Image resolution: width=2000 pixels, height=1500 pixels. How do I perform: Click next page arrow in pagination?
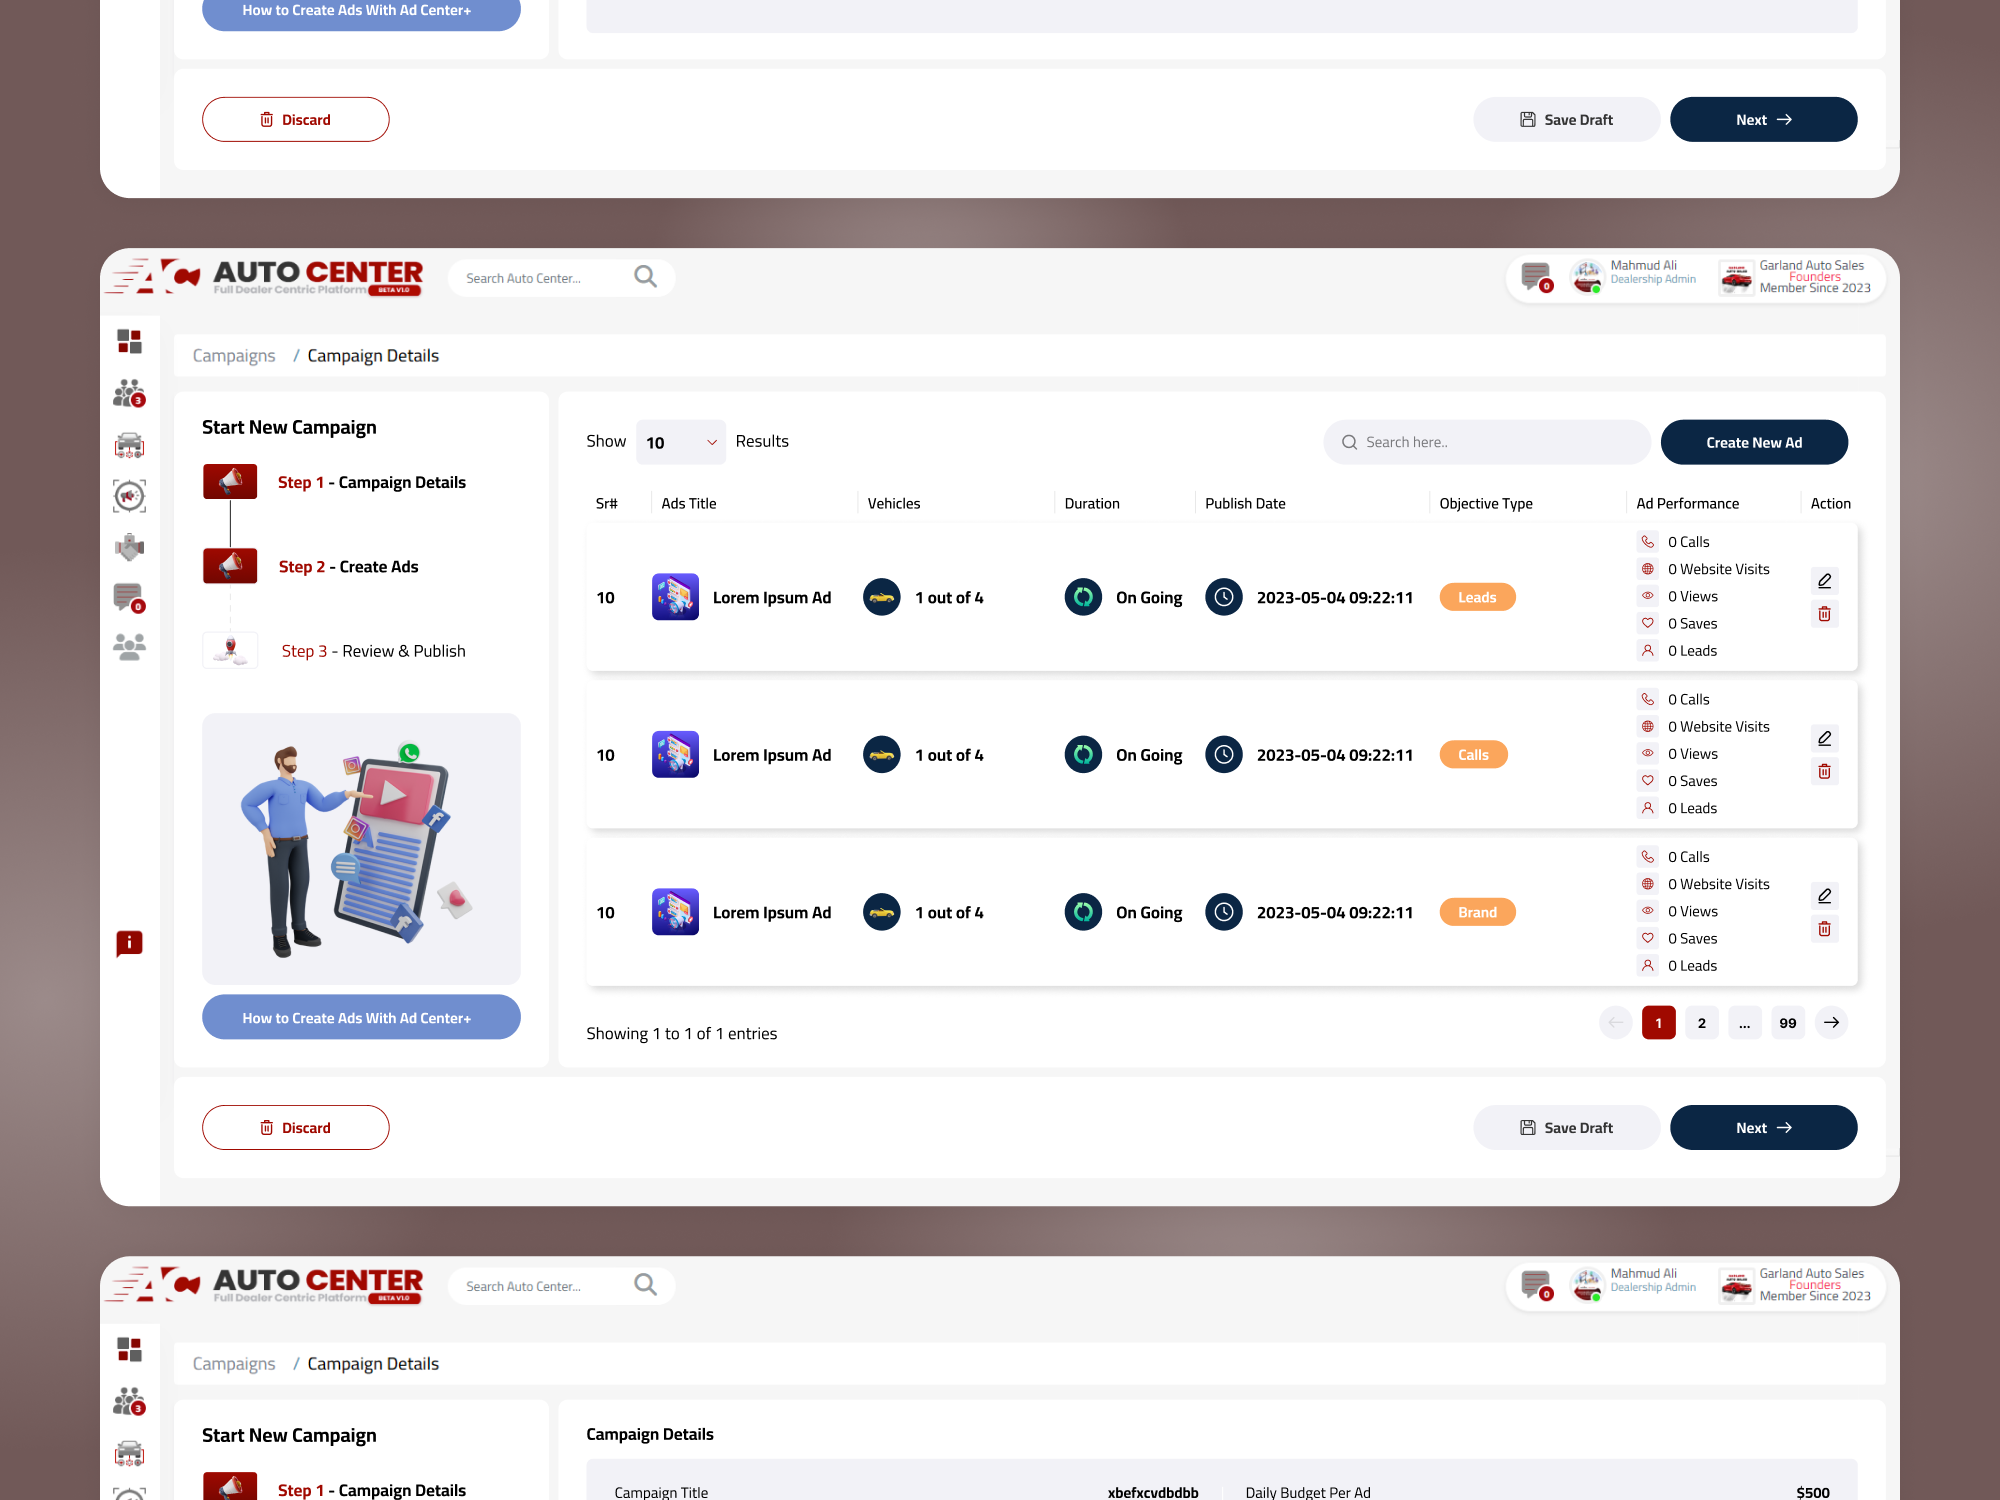tap(1831, 1023)
